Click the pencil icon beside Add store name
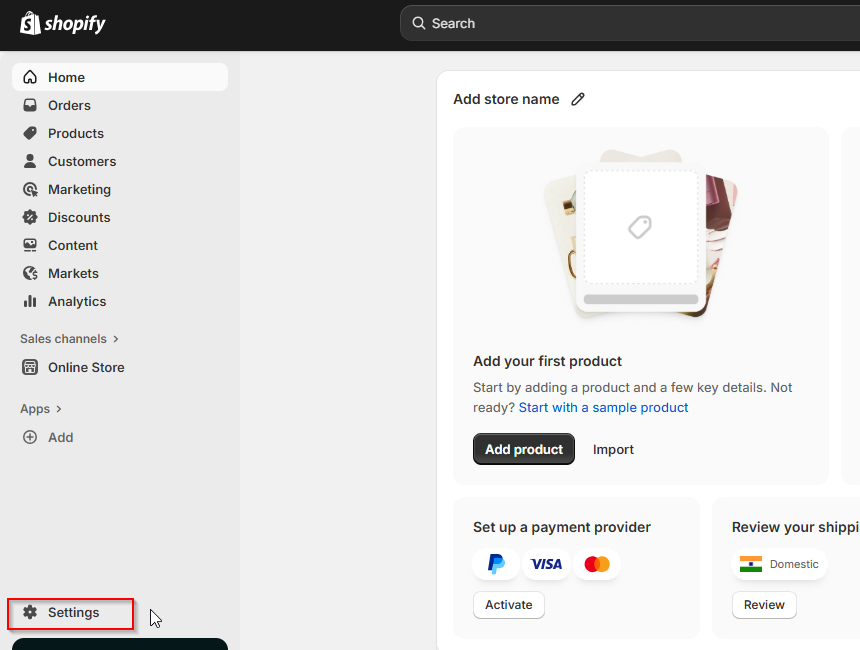The height and width of the screenshot is (650, 860). coord(578,99)
